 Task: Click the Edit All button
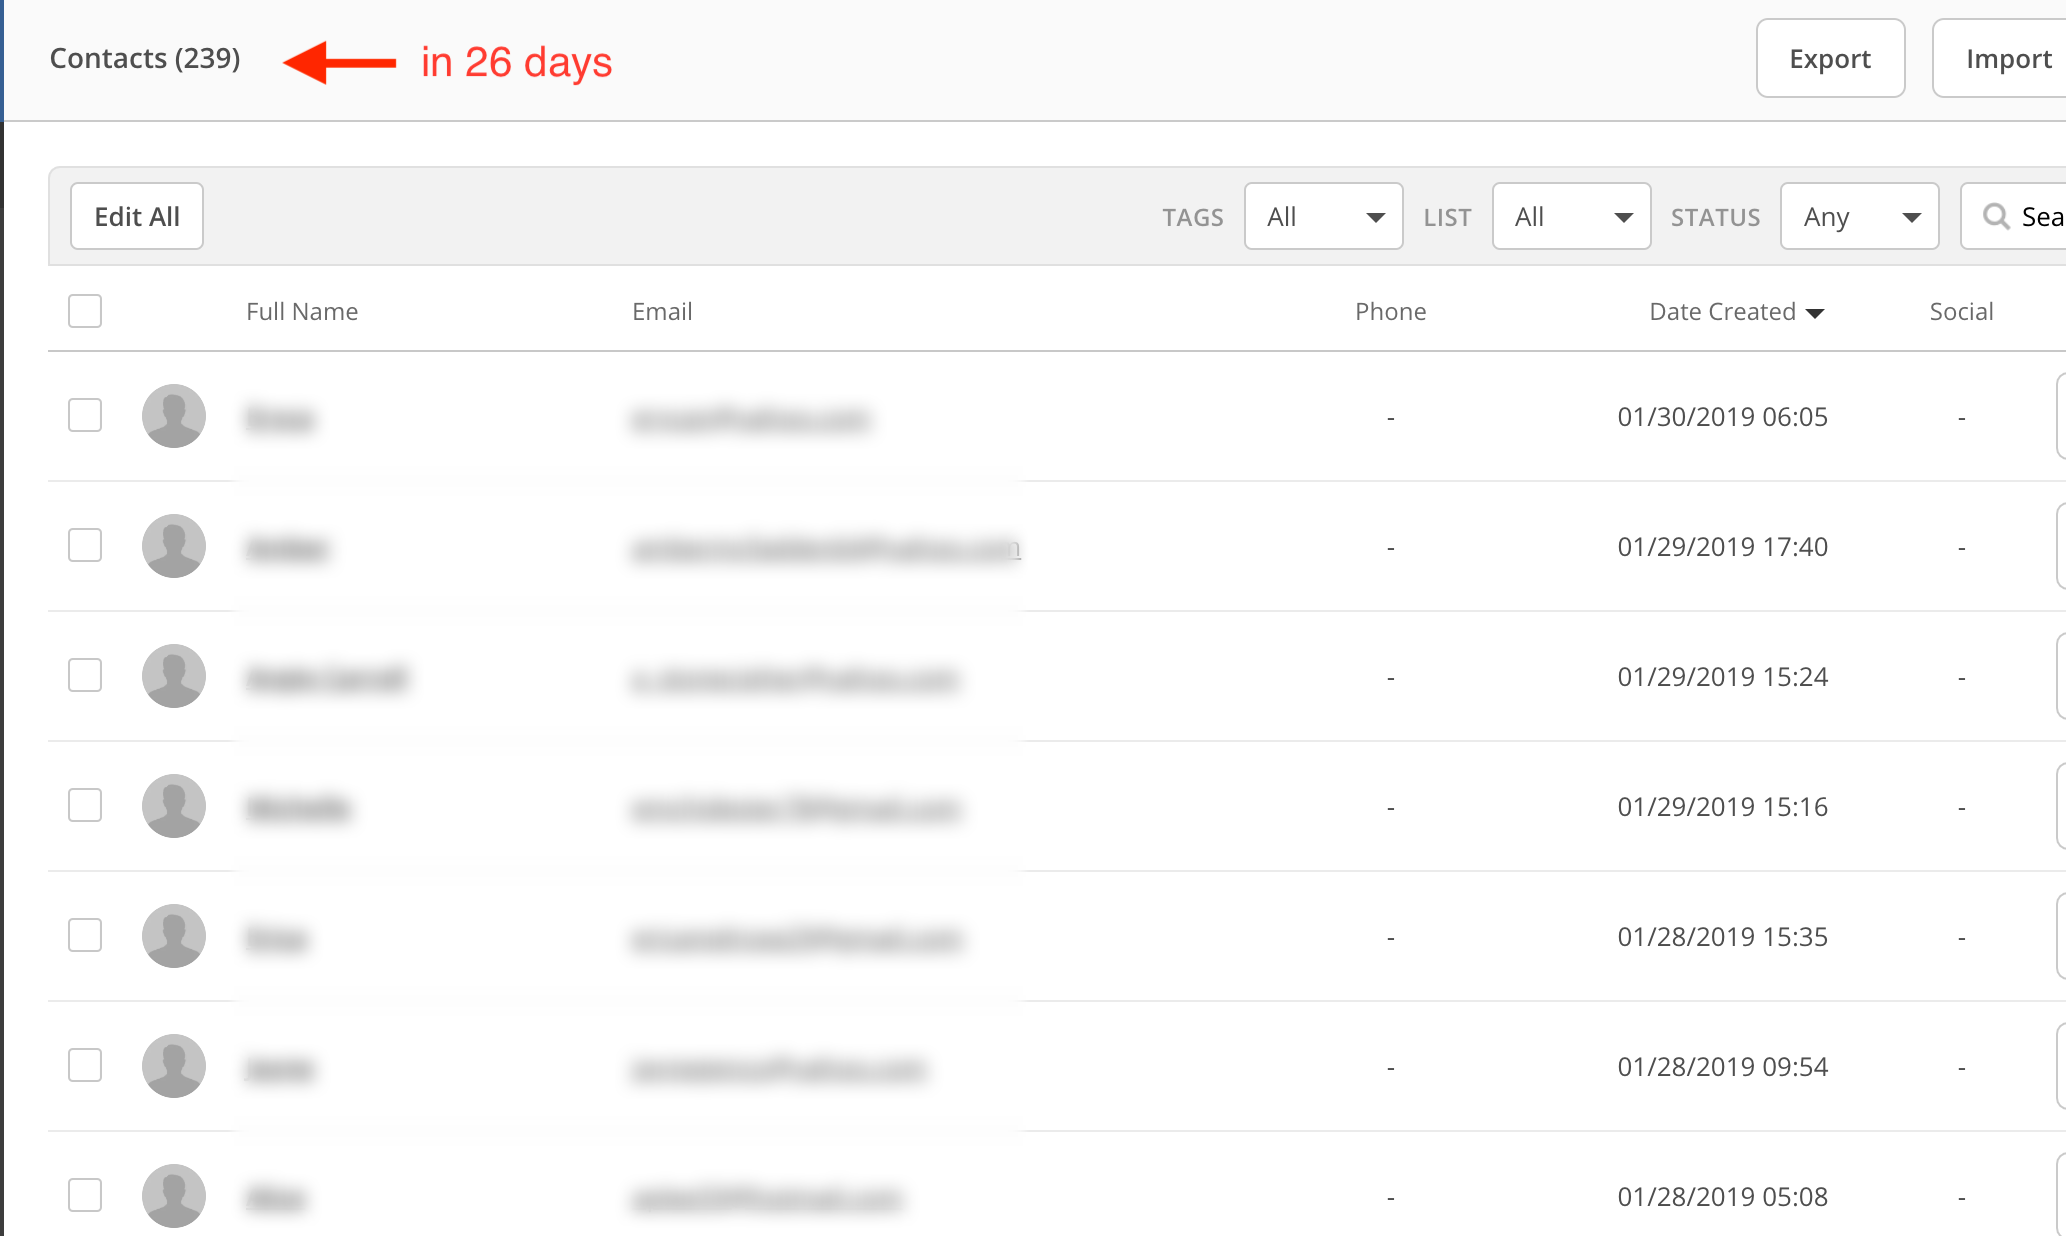(x=137, y=216)
